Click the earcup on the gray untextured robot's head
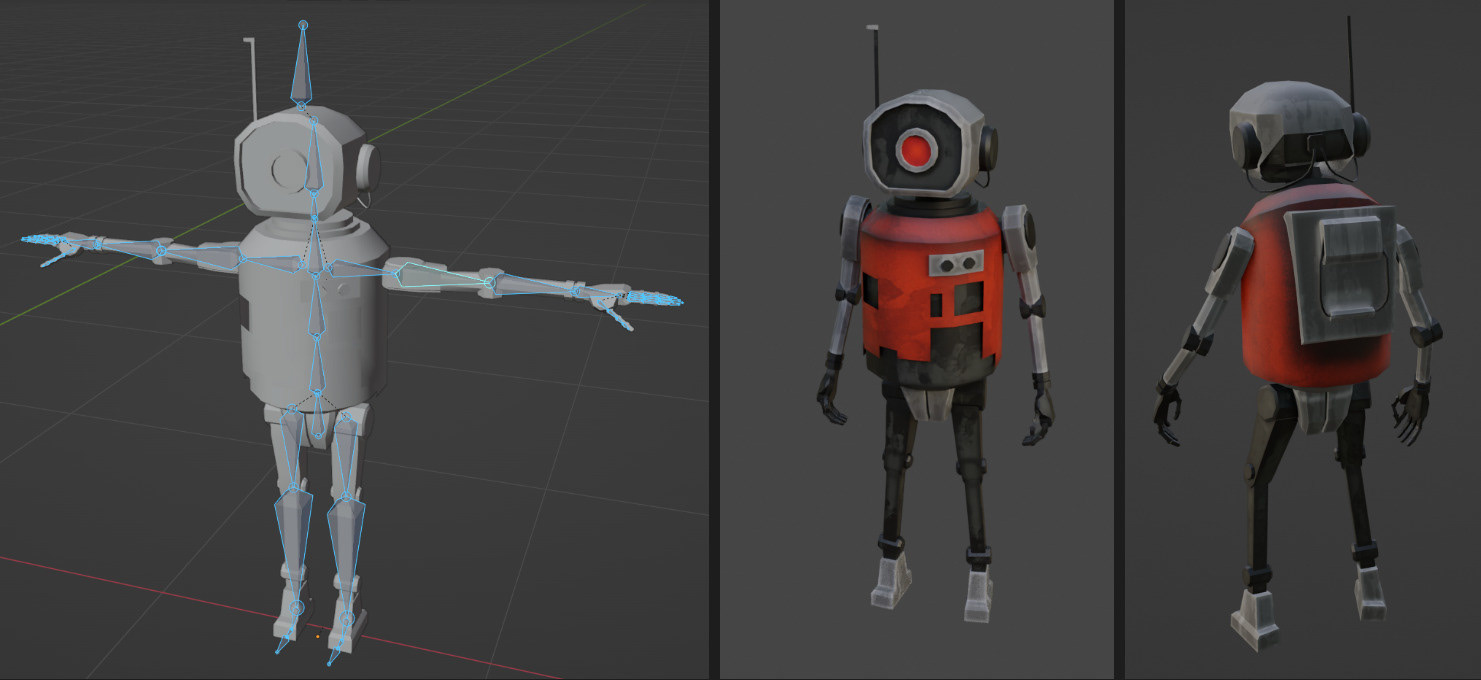The height and width of the screenshot is (680, 1481). (x=367, y=167)
